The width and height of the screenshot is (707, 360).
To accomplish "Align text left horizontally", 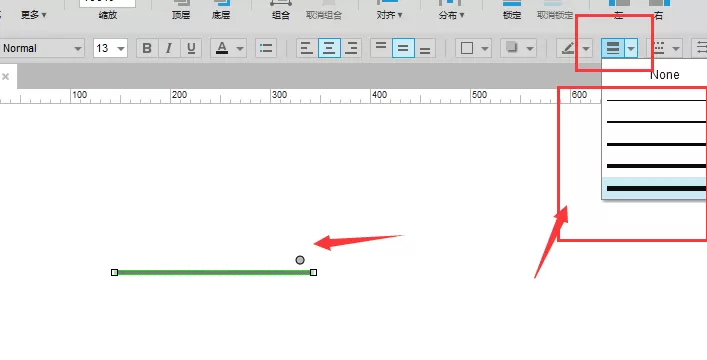I will [307, 48].
